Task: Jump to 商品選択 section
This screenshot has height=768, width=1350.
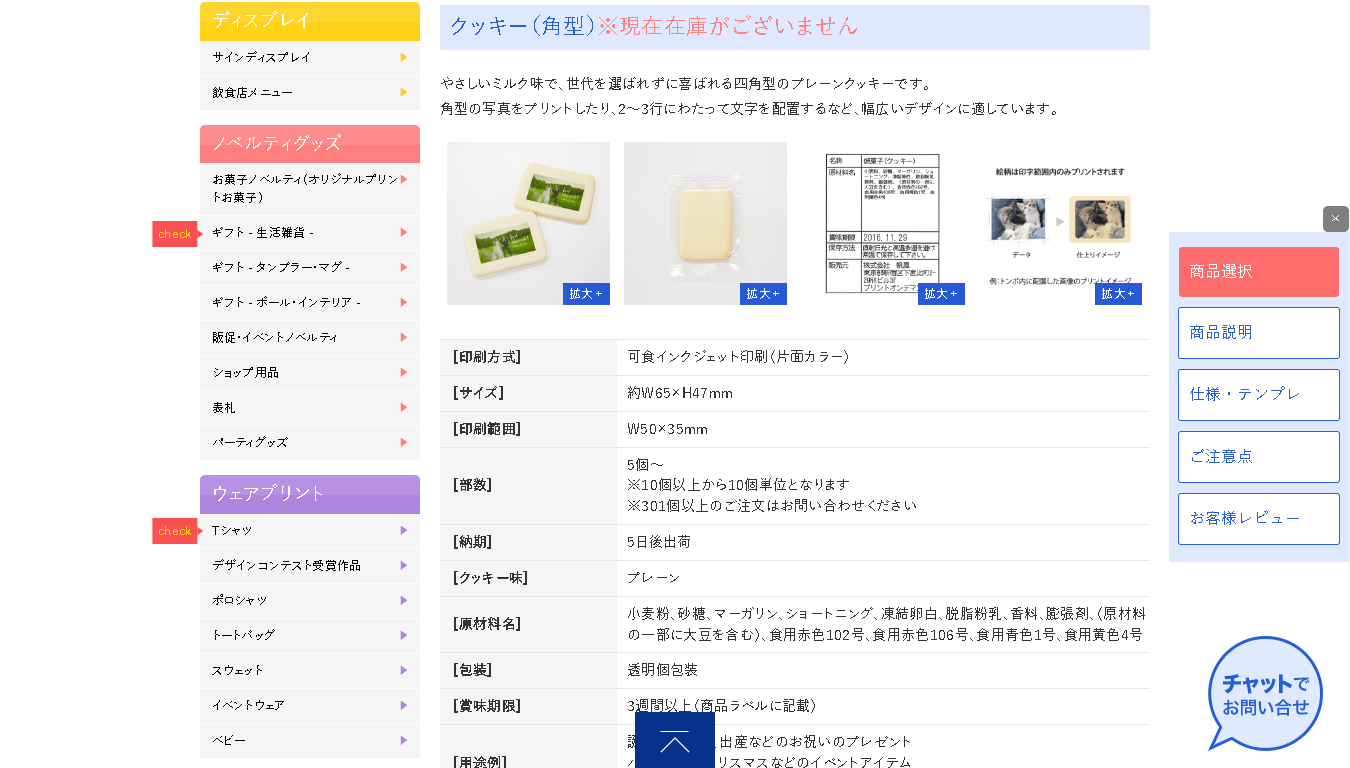Action: [1259, 272]
